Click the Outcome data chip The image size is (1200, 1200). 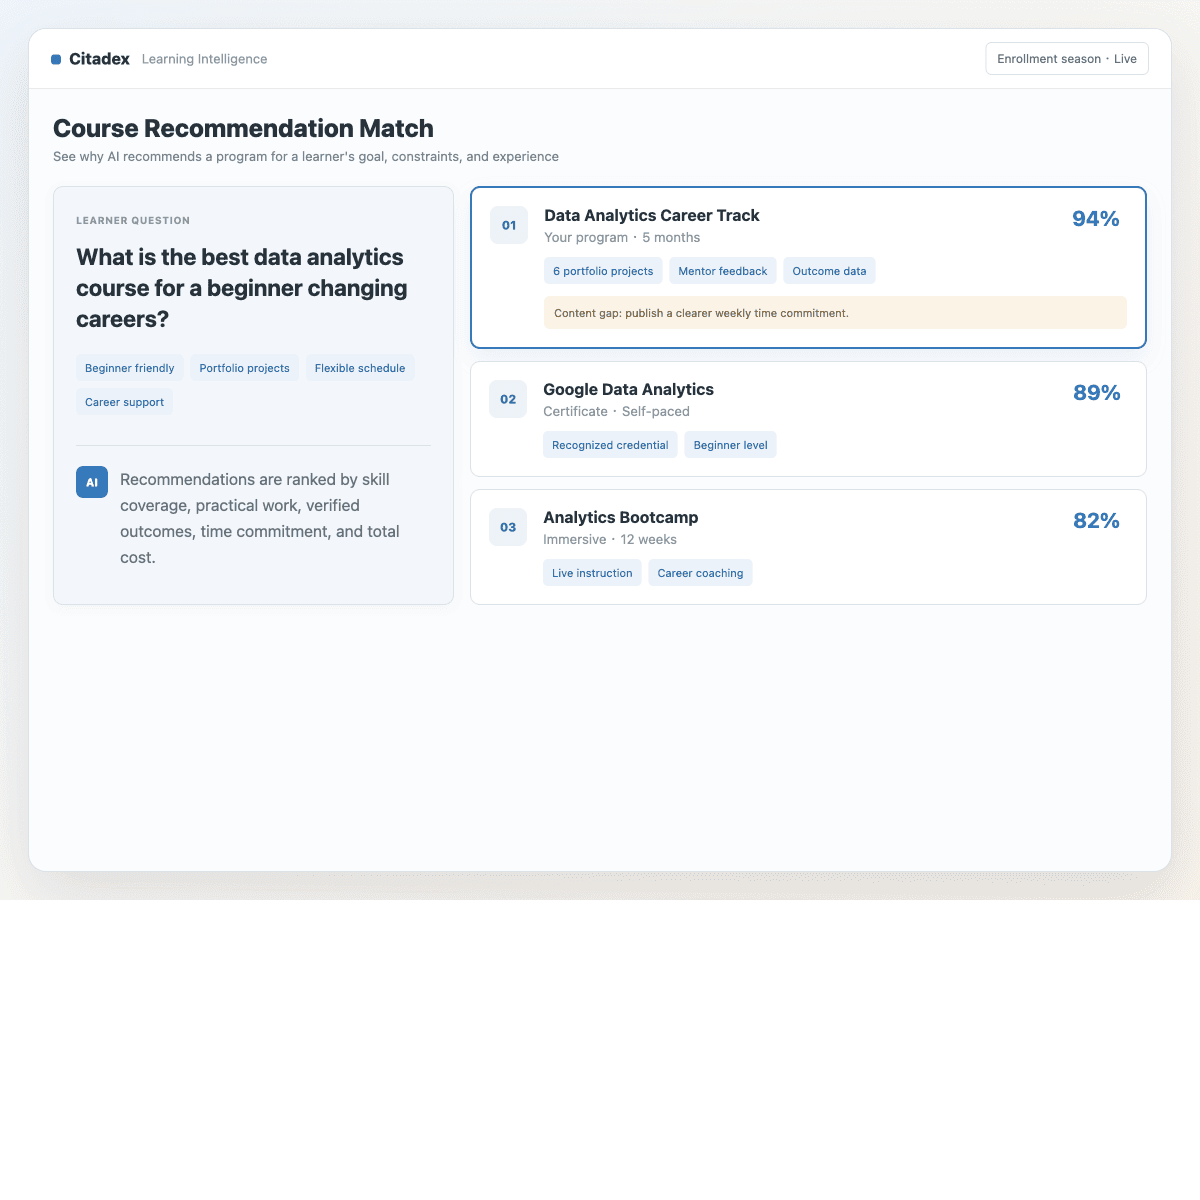[x=829, y=271]
